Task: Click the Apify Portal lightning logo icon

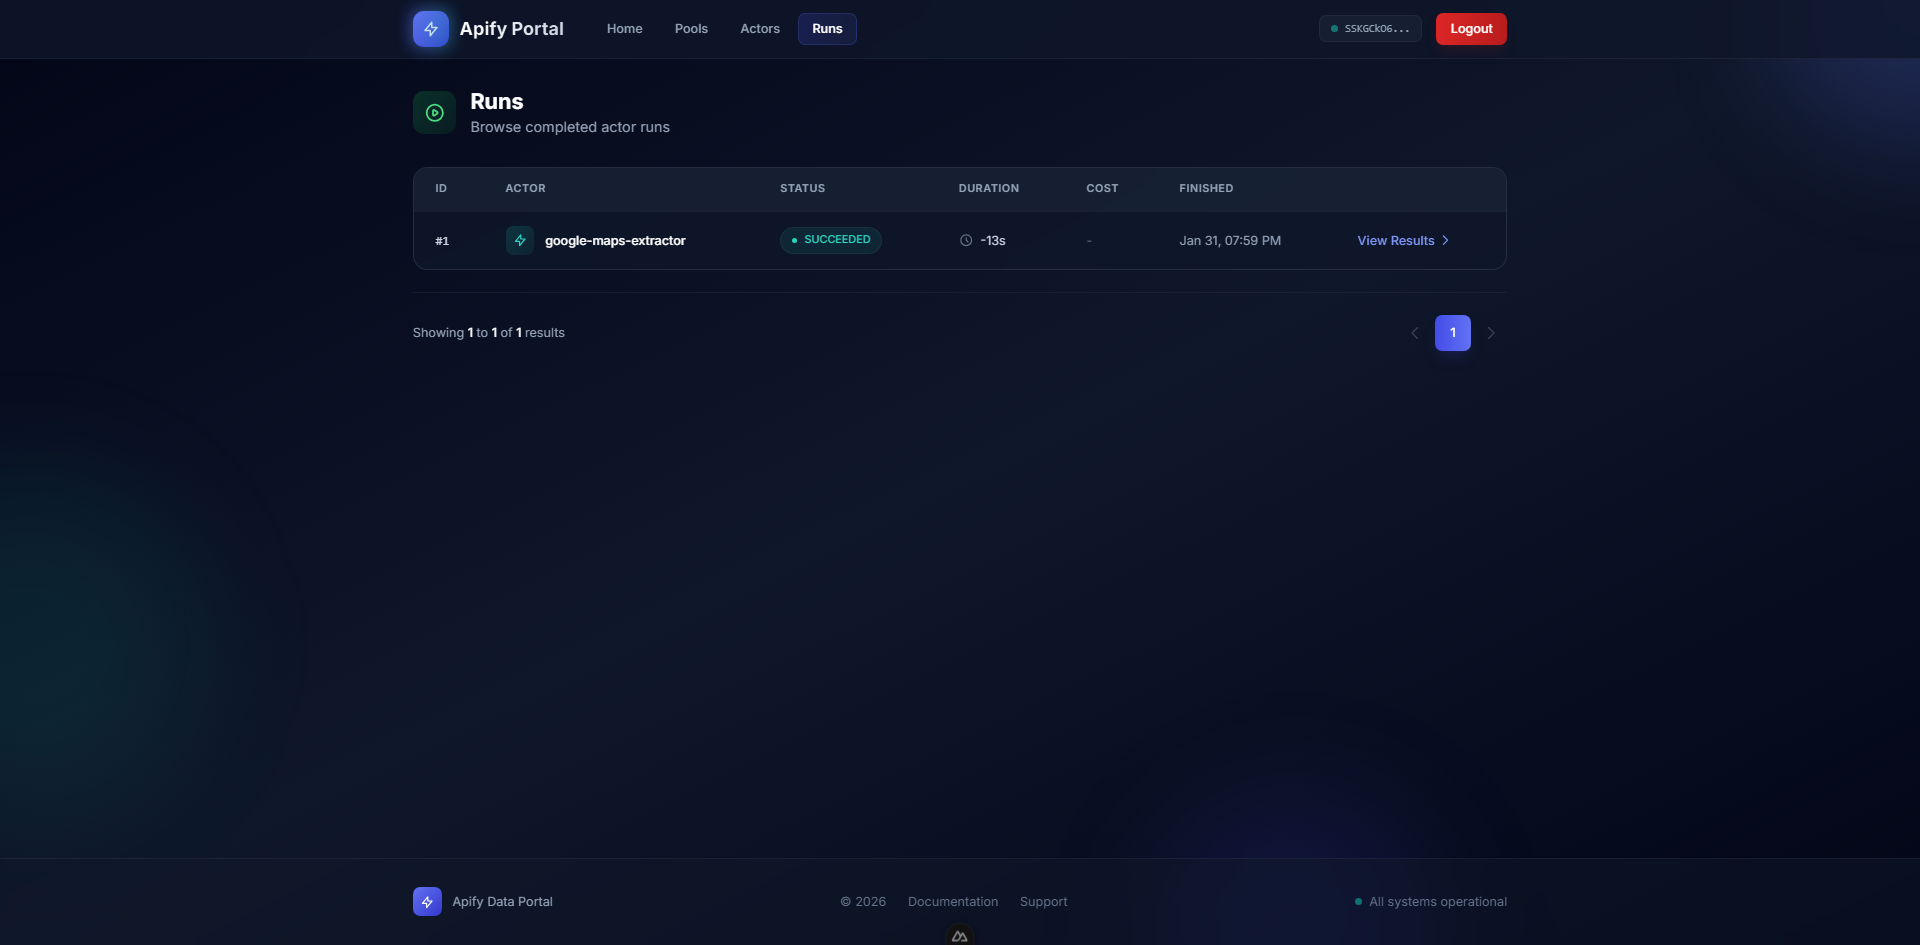Action: pos(430,29)
